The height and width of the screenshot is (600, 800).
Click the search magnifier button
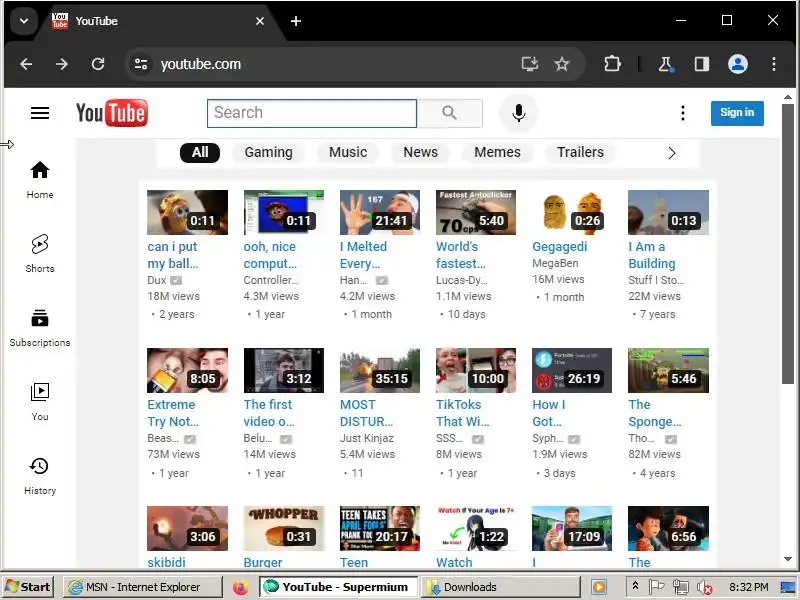(449, 113)
